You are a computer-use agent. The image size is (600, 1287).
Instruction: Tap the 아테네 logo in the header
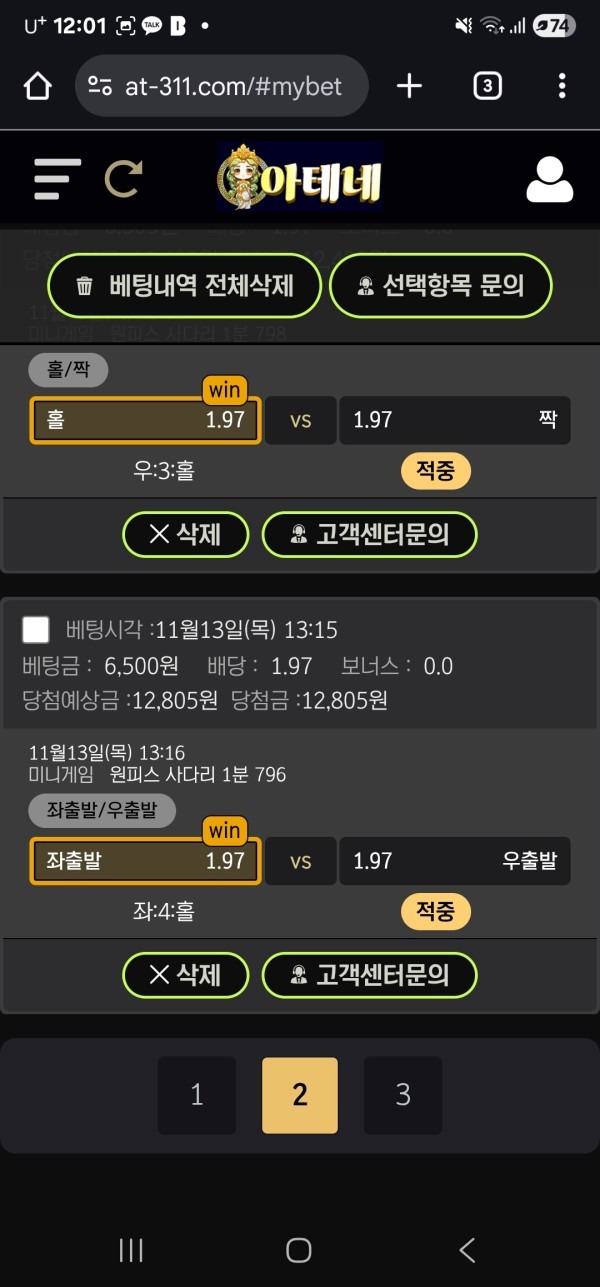pyautogui.click(x=298, y=178)
